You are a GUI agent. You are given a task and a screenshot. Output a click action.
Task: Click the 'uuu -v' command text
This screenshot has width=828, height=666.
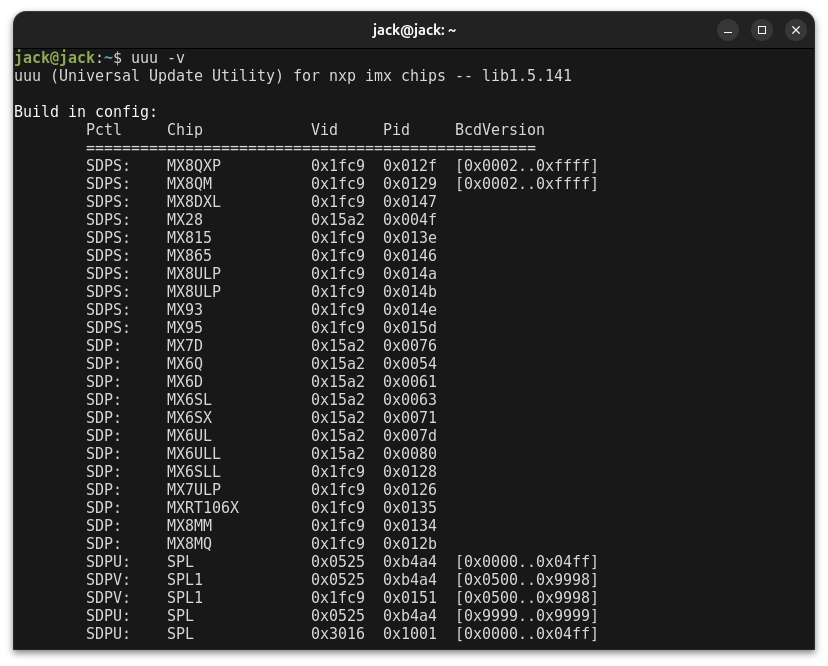click(158, 58)
